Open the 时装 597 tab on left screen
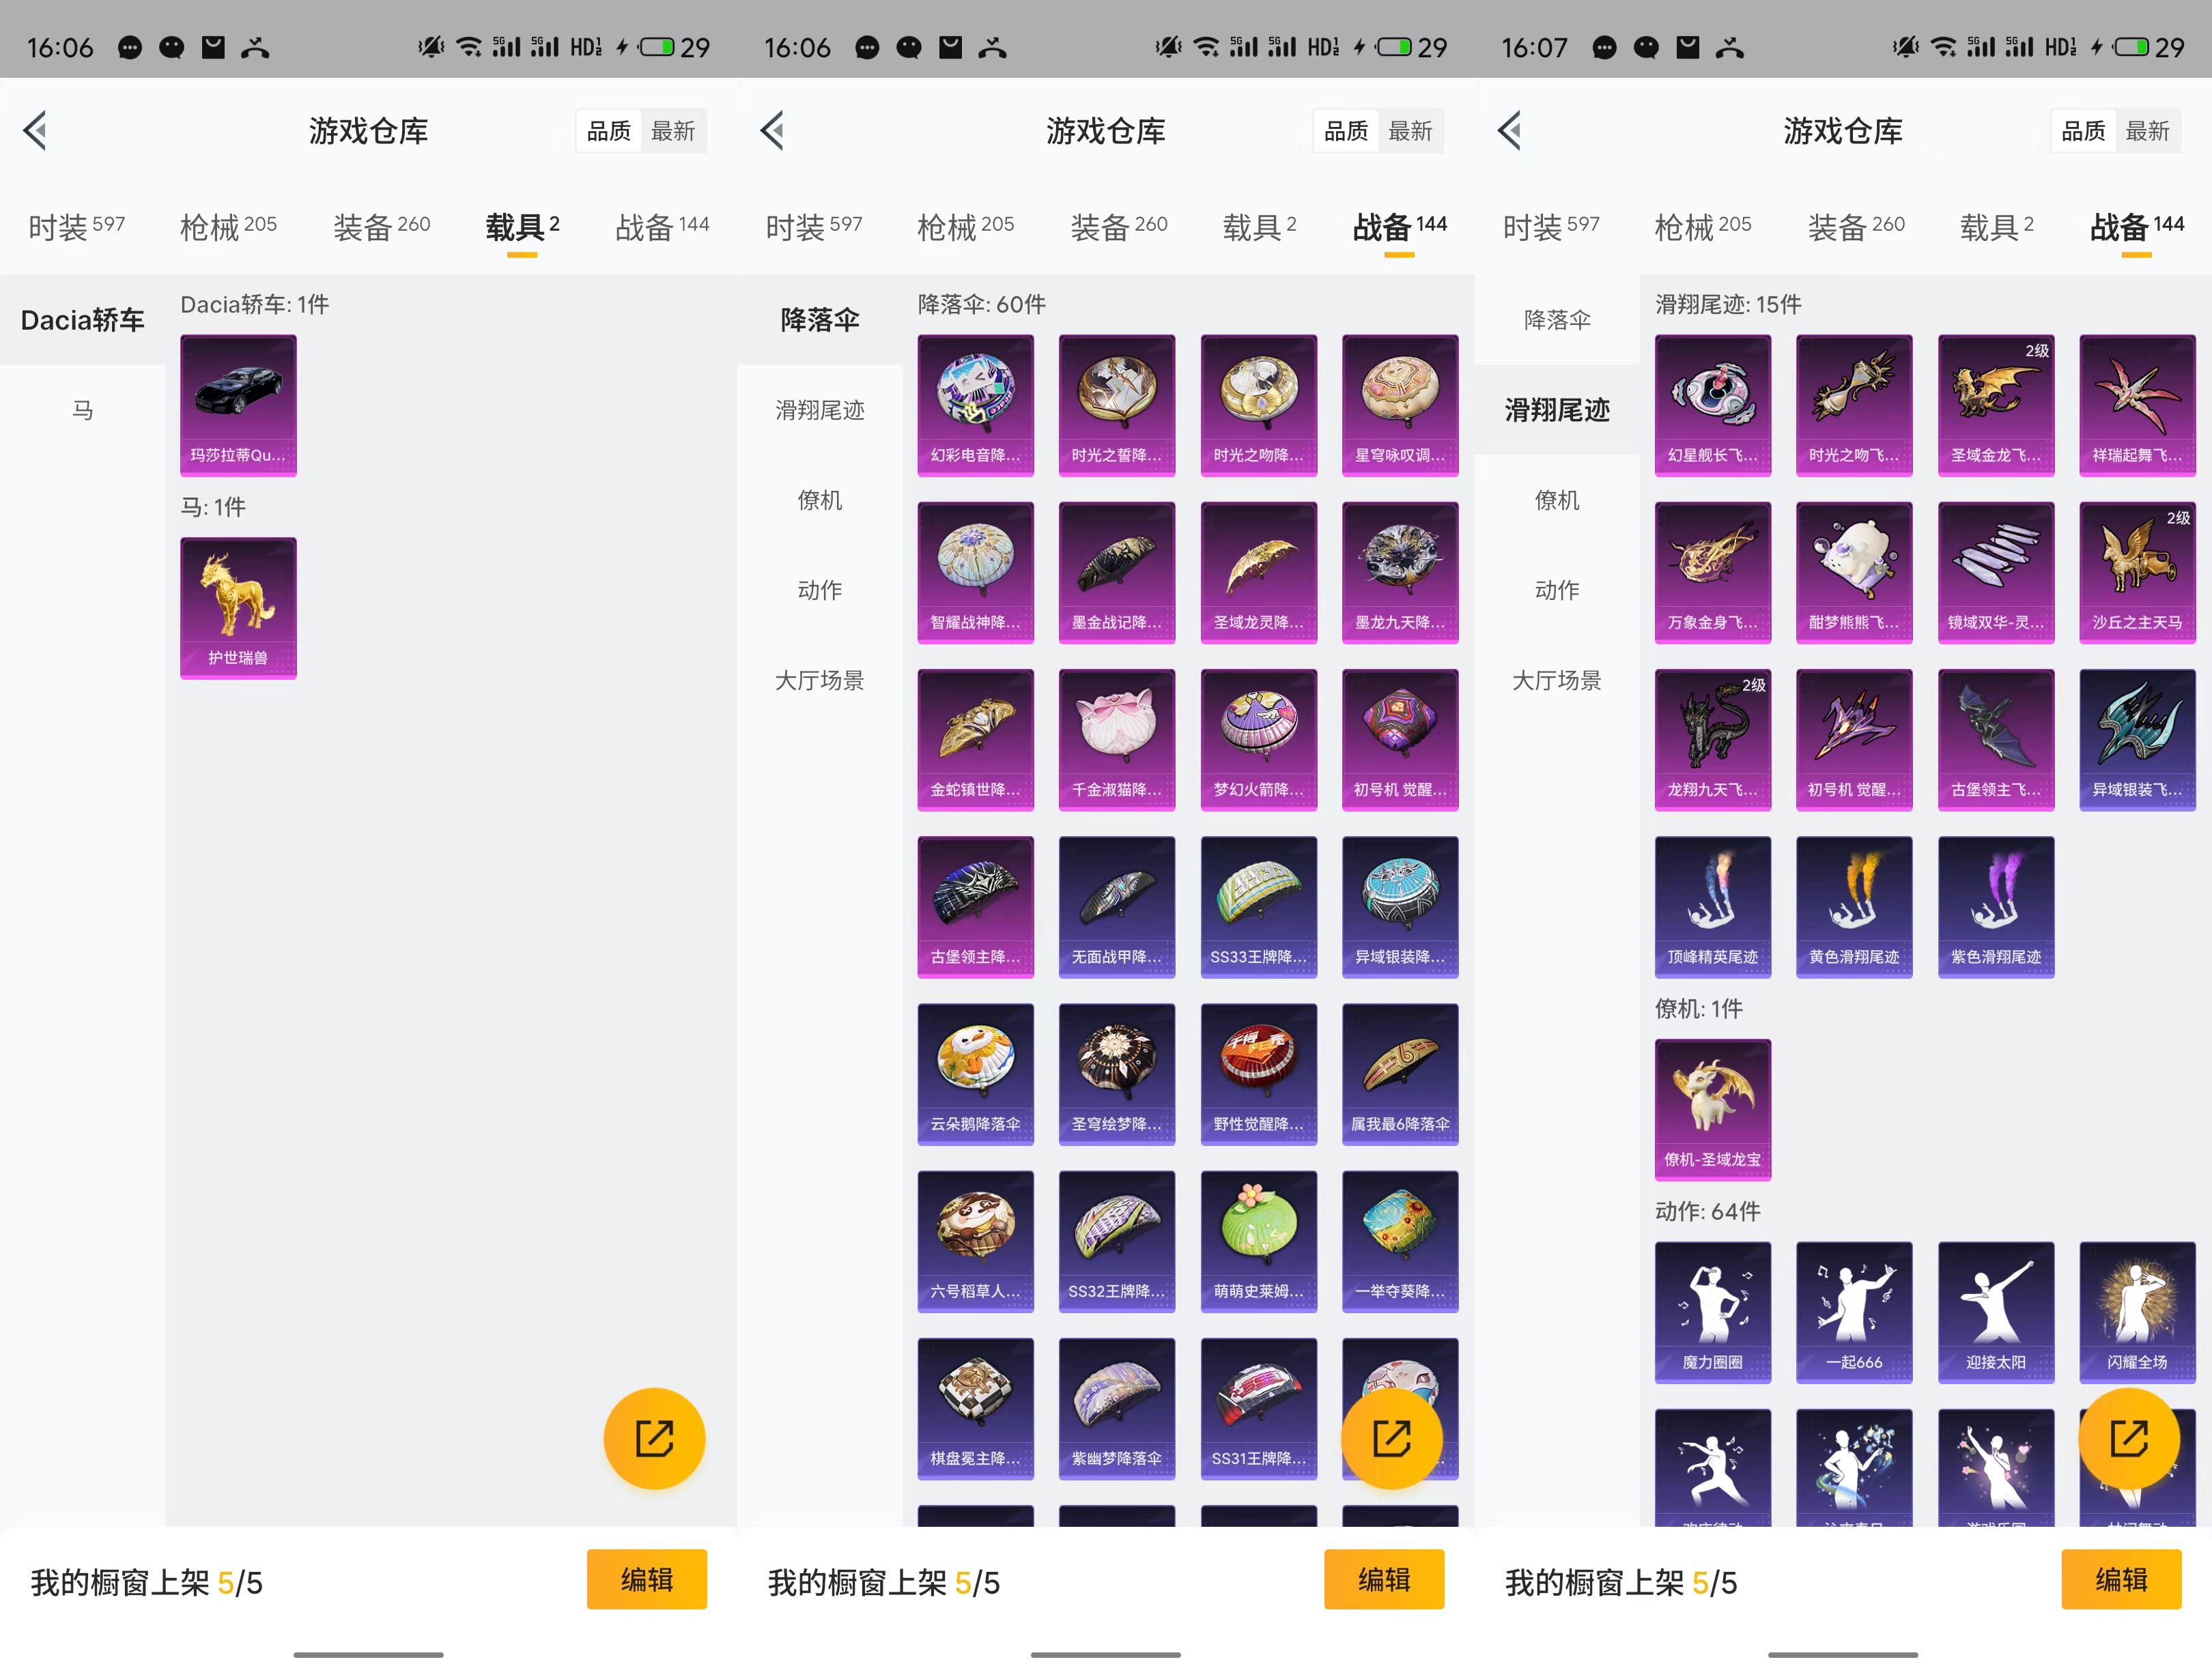The height and width of the screenshot is (1679, 2212). 77,227
